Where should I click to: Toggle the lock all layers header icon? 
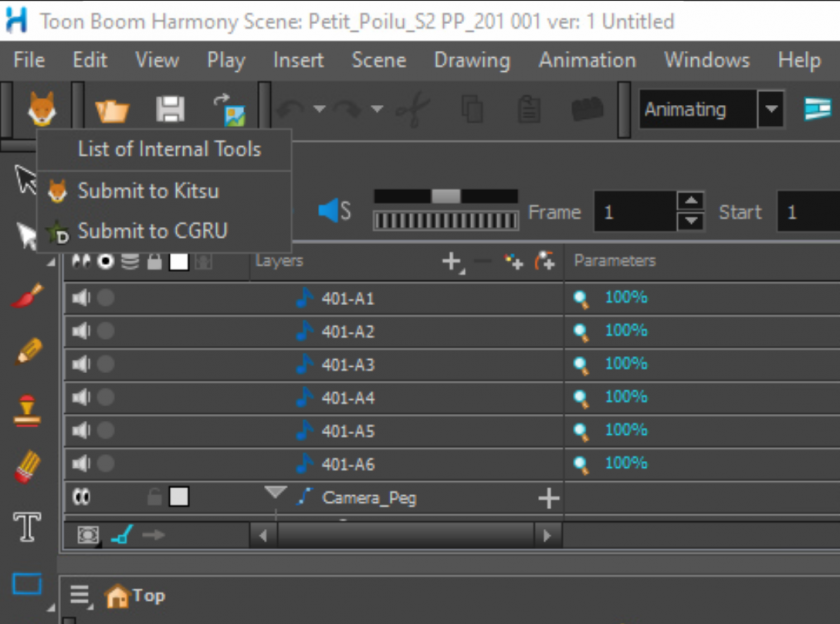tap(154, 261)
